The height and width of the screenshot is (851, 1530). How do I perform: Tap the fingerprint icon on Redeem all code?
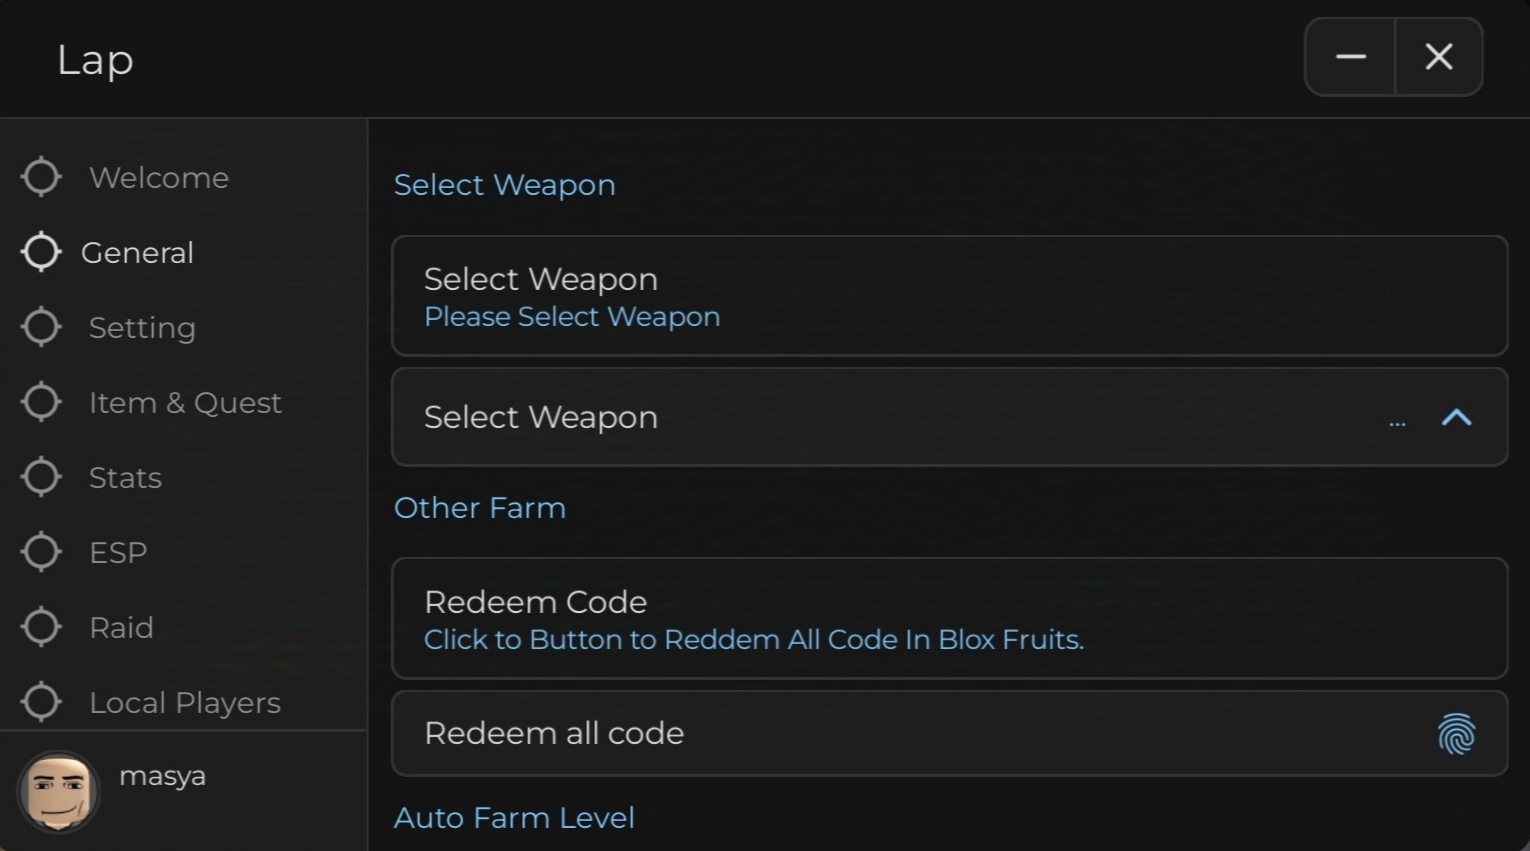tap(1456, 734)
